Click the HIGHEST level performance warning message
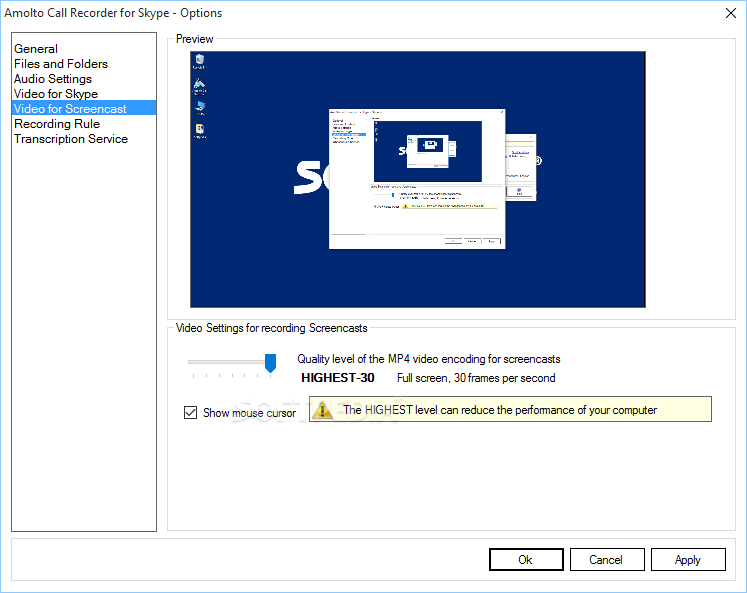Screen dimensions: 747x593 point(510,409)
